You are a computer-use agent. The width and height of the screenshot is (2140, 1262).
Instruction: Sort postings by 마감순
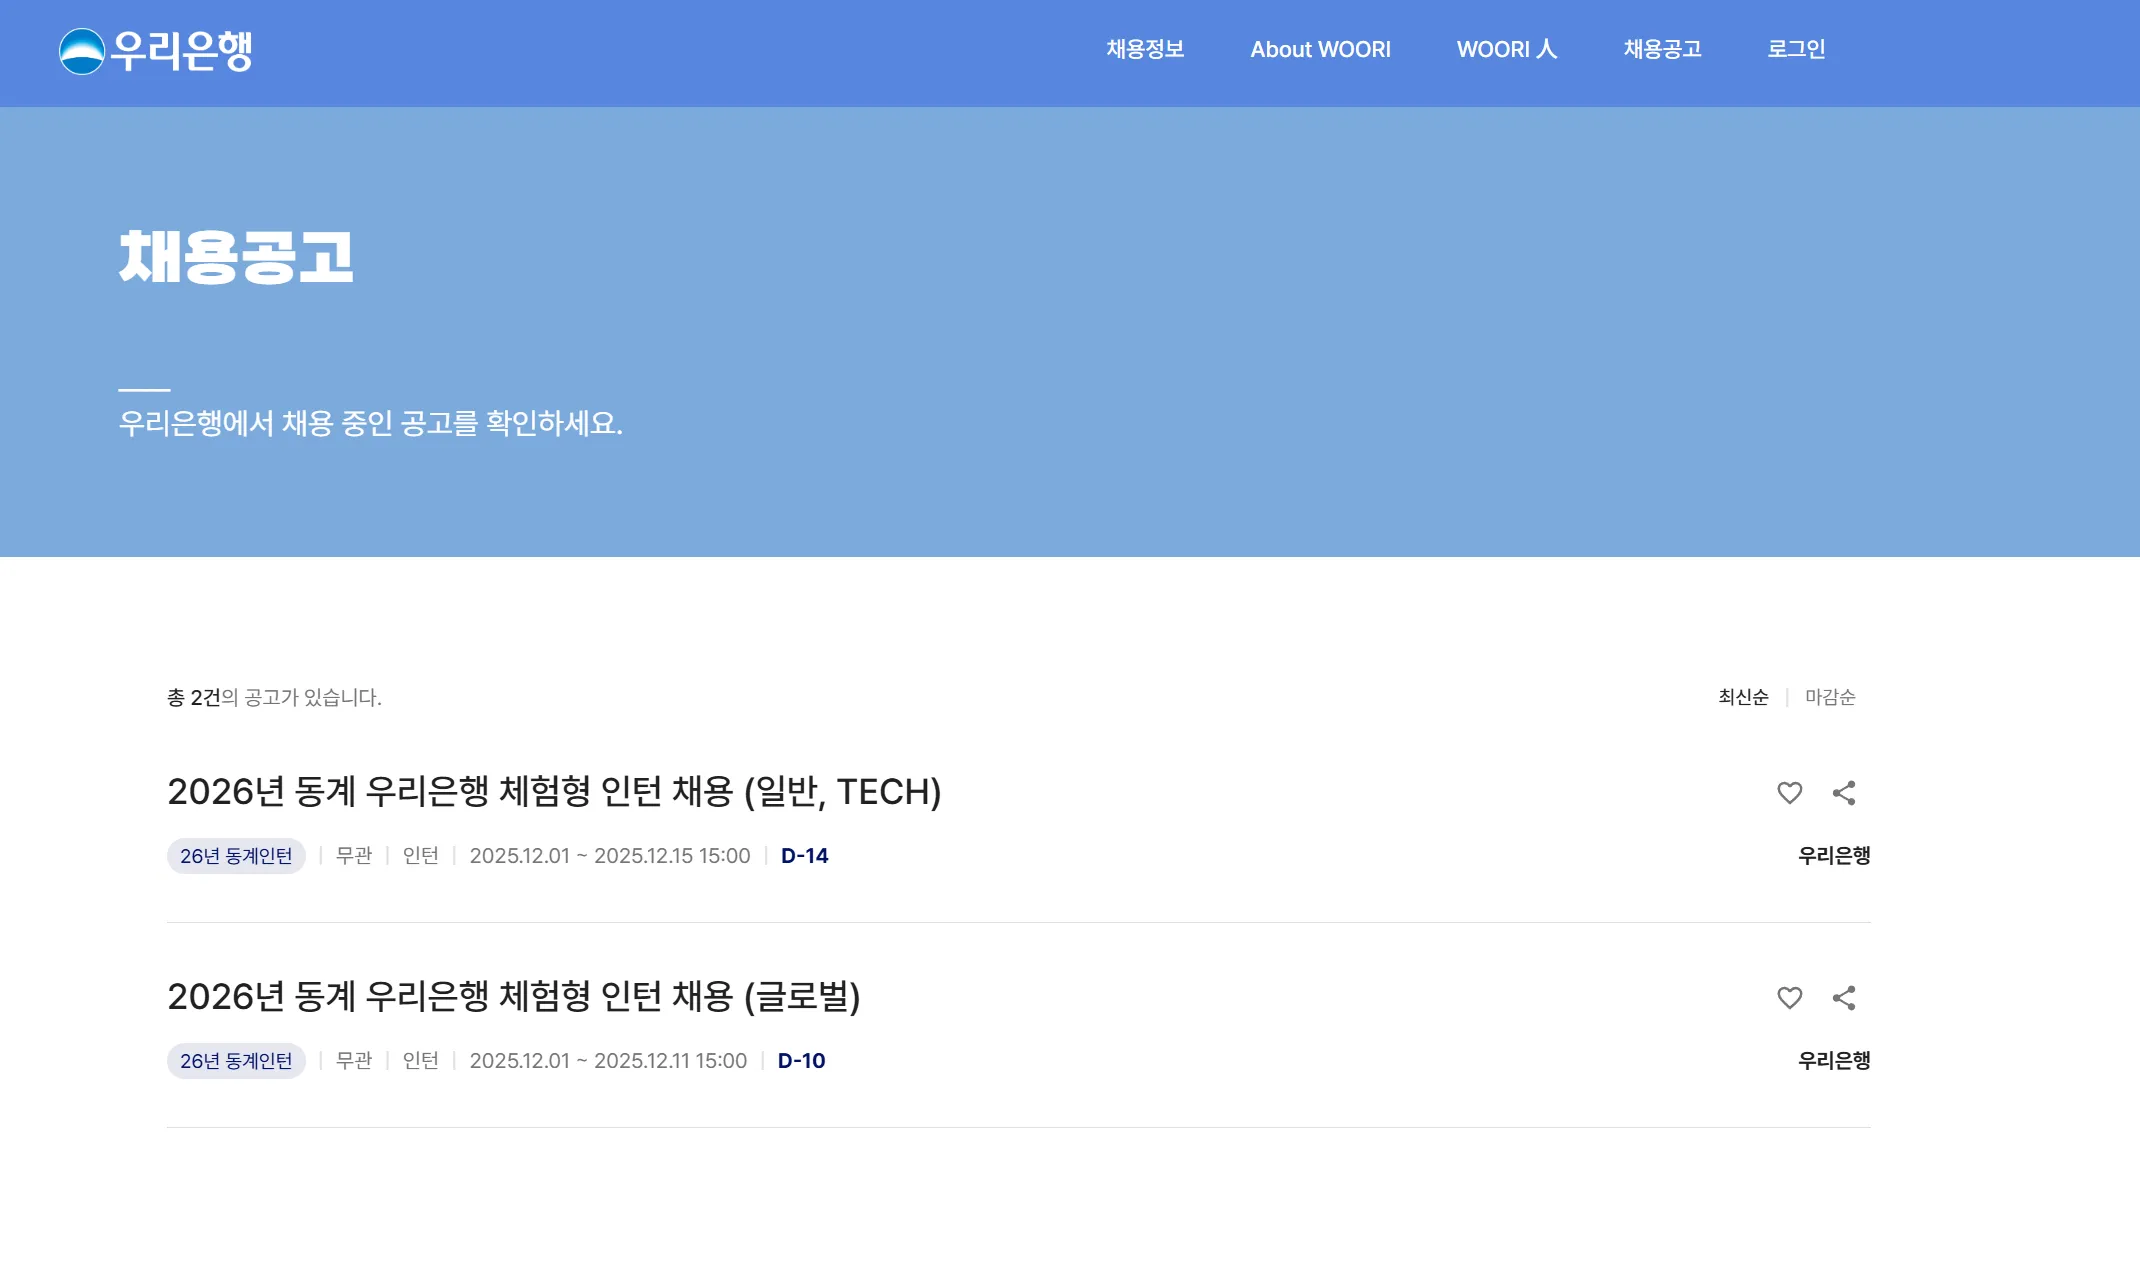1830,697
